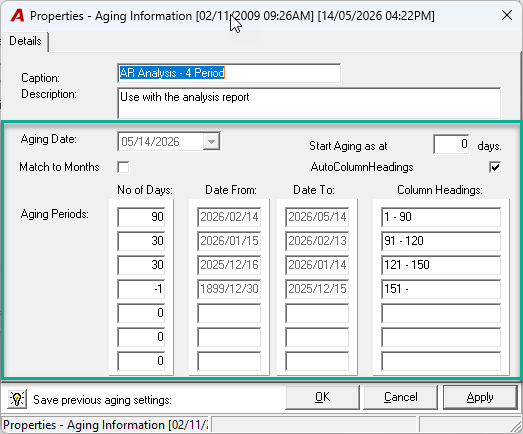Screen dimensions: 523x434
Task: Click the Caption field AR Analysis
Action: 229,73
